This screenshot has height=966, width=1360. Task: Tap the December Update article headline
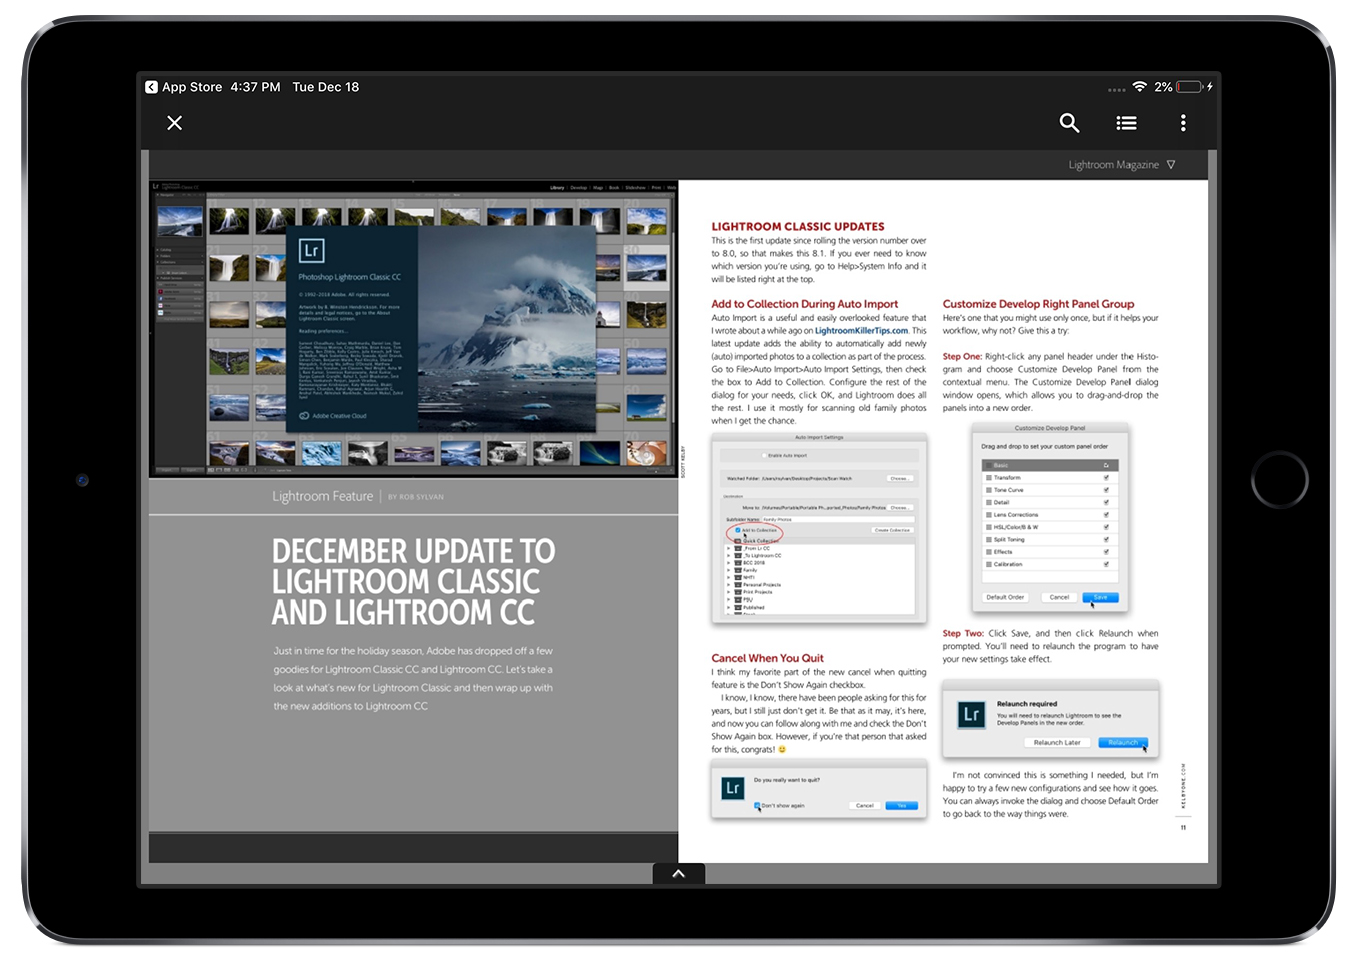pyautogui.click(x=412, y=582)
